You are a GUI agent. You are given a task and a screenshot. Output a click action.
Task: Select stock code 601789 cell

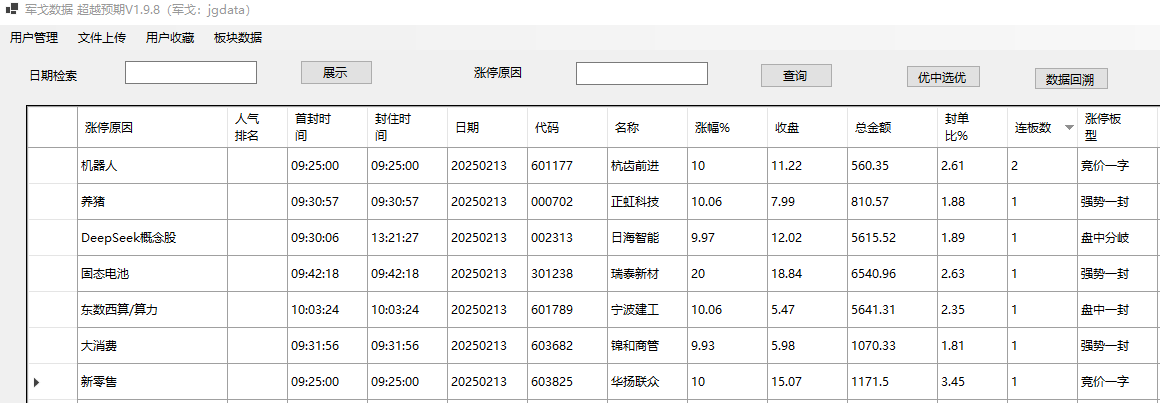pos(567,309)
